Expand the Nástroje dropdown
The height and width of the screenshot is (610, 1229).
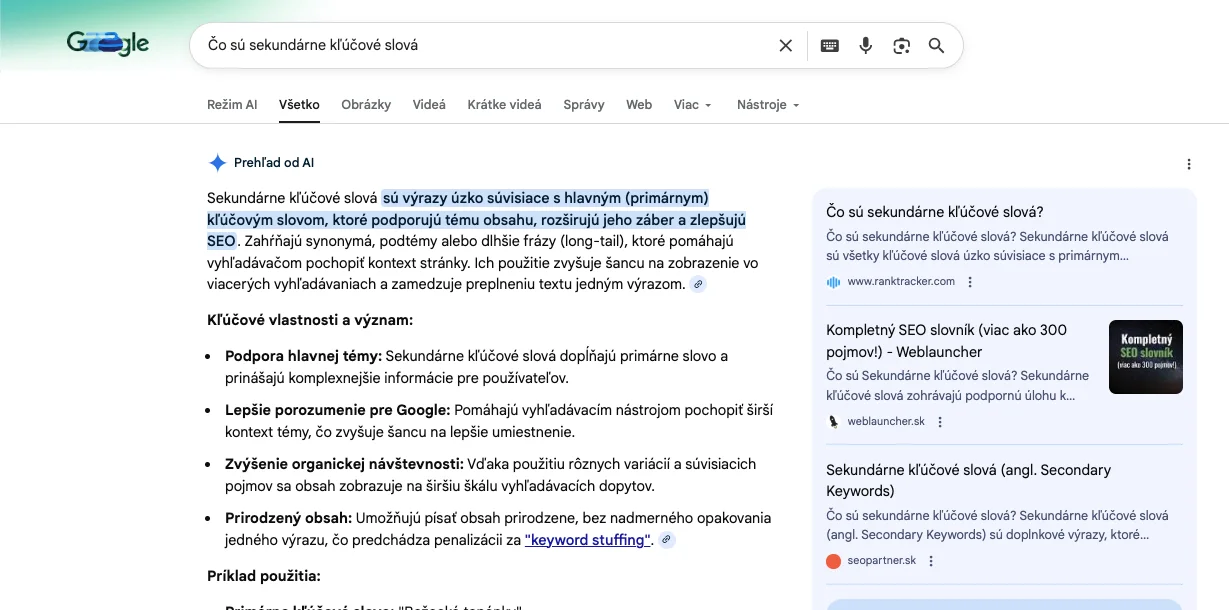pos(767,104)
